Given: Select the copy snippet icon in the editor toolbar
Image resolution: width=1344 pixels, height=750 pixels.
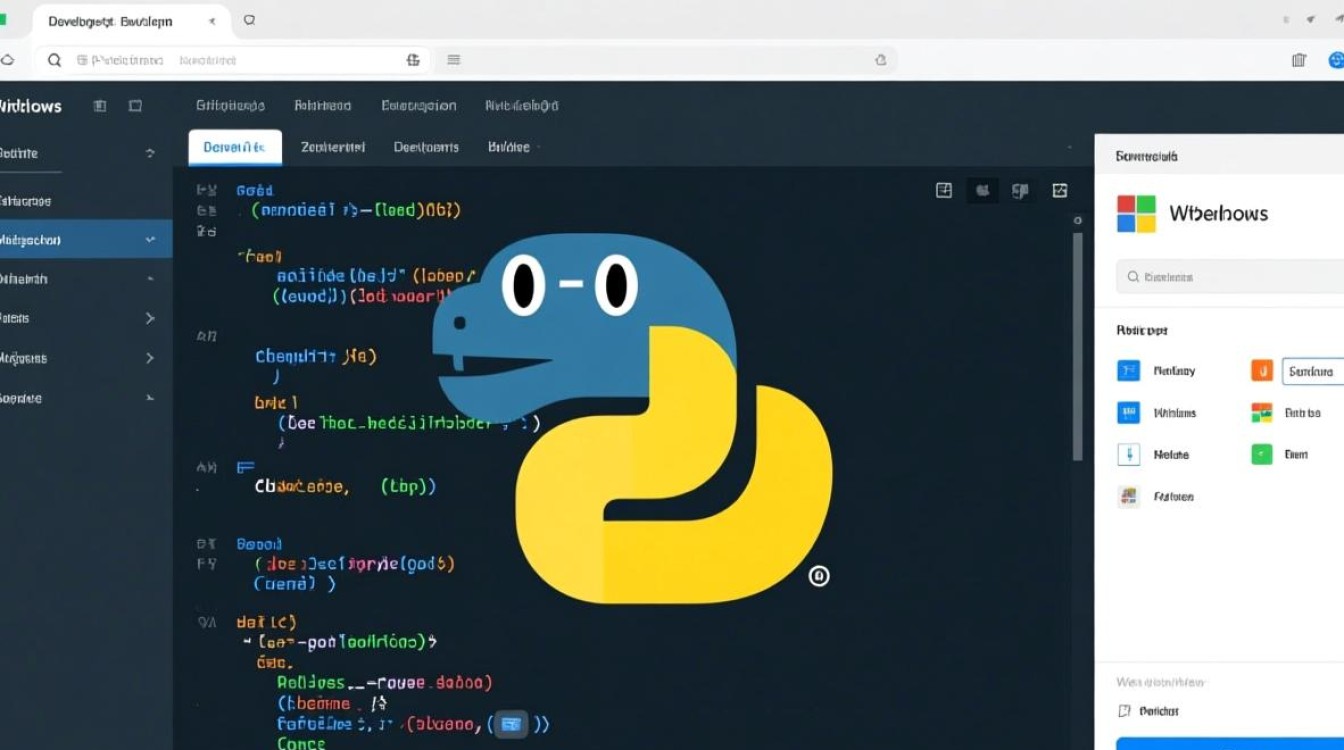Looking at the screenshot, I should (x=1020, y=190).
